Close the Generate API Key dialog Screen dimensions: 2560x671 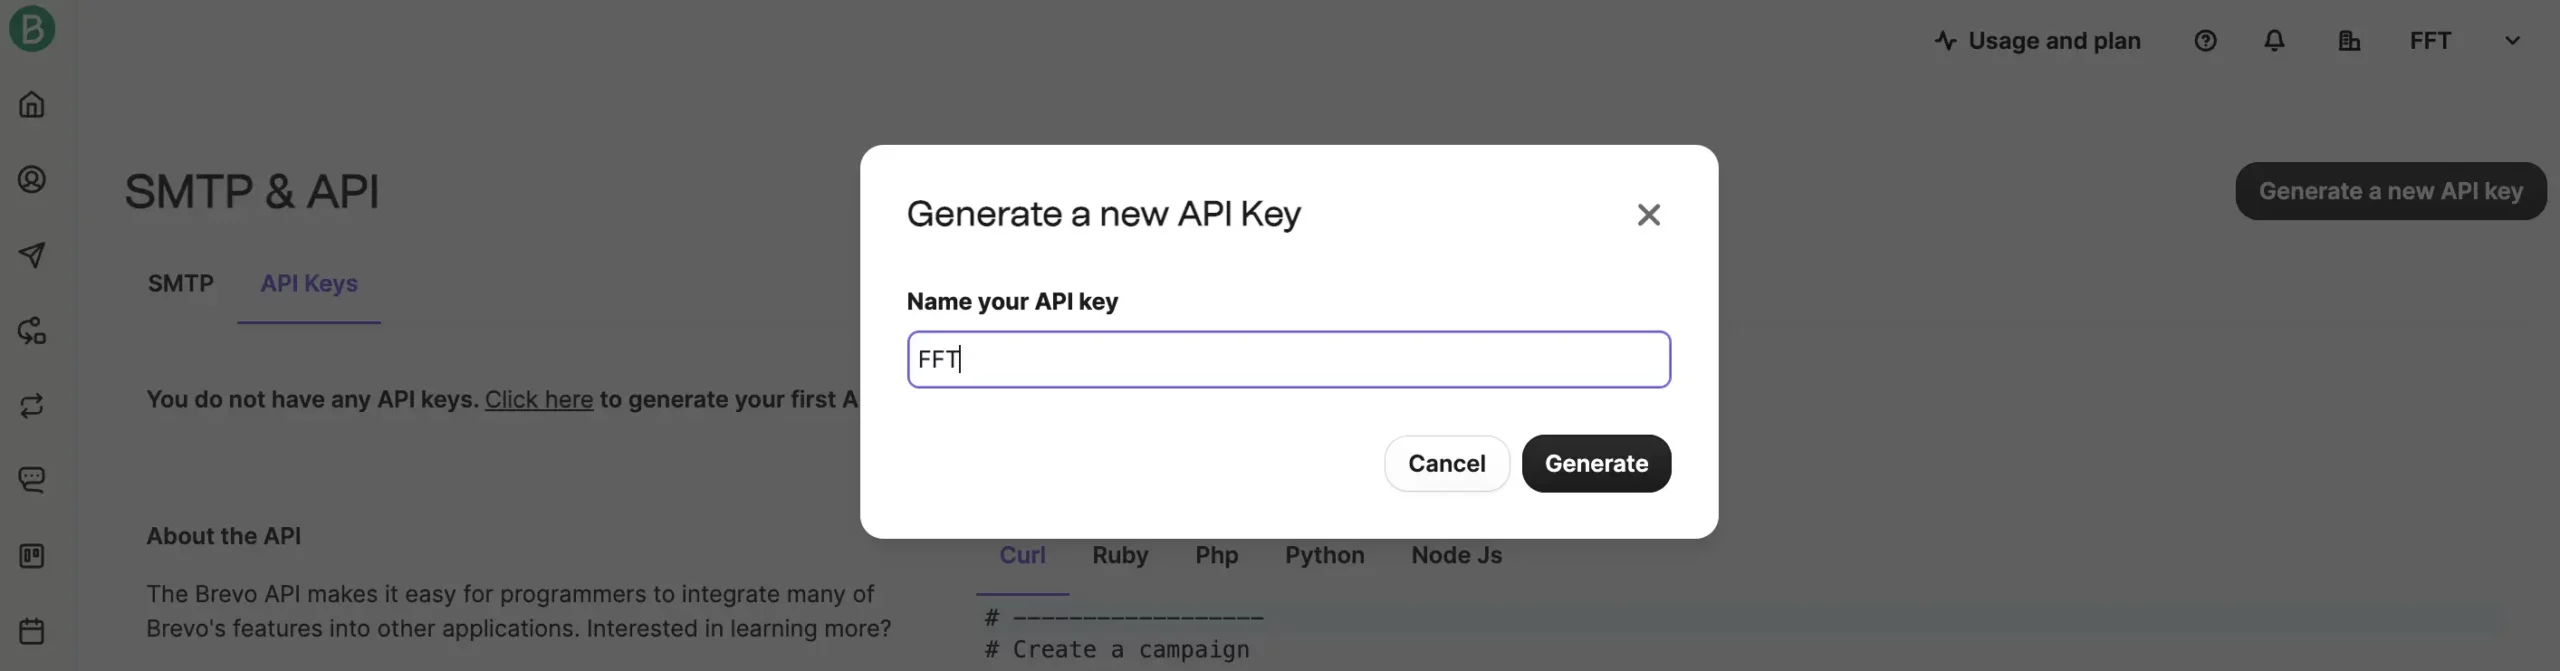pos(1648,215)
